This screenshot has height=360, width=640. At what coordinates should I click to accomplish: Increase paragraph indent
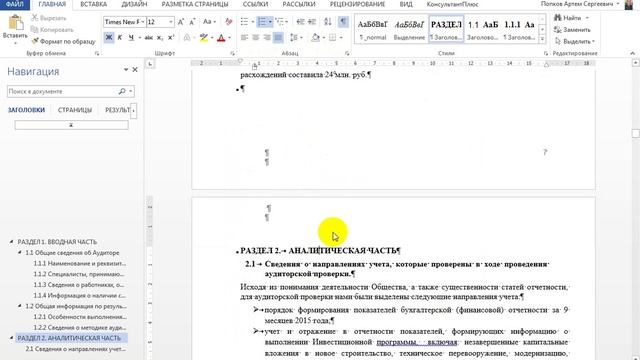(312, 22)
